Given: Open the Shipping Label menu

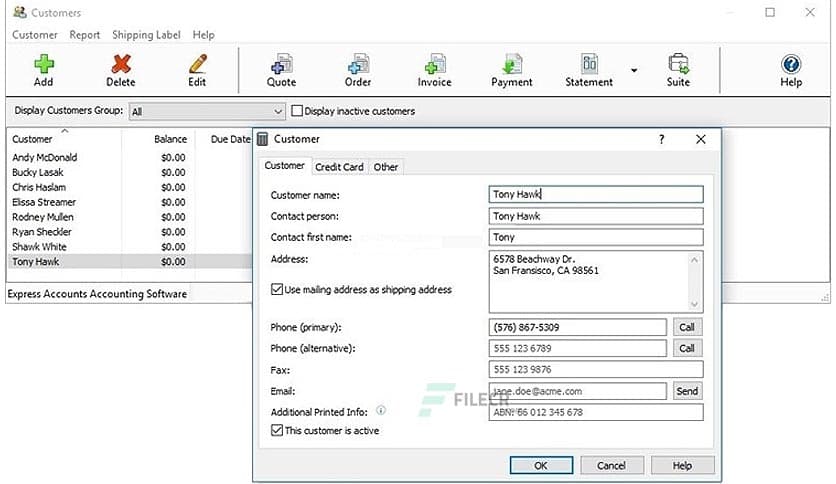Looking at the screenshot, I should tap(146, 35).
